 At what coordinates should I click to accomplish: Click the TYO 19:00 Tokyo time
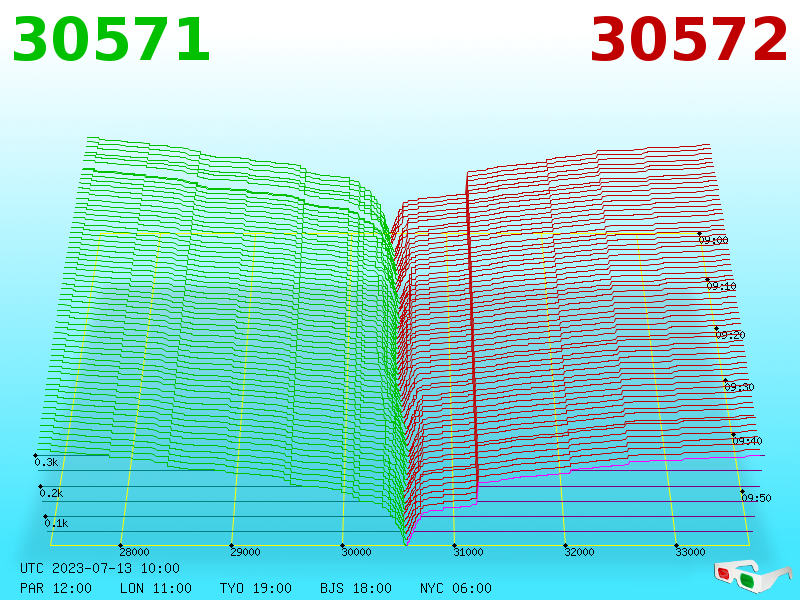point(256,588)
